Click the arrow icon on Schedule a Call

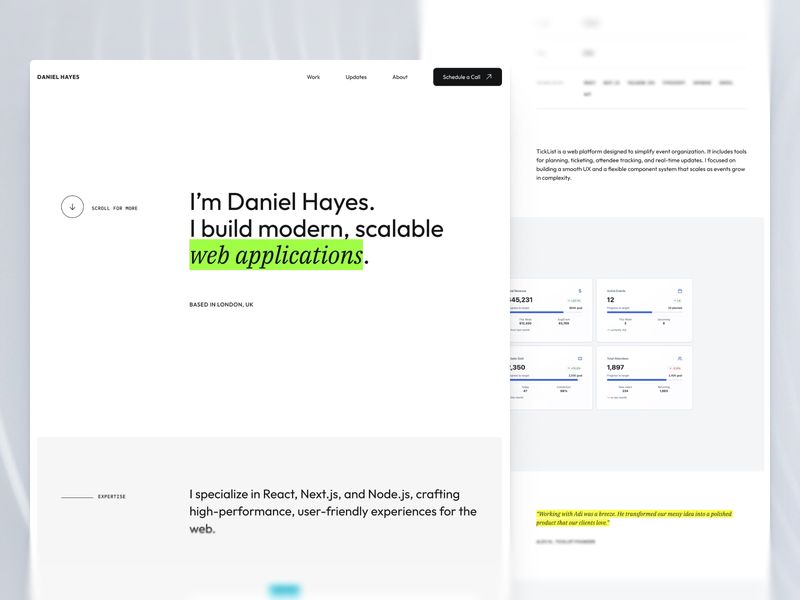[x=489, y=77]
